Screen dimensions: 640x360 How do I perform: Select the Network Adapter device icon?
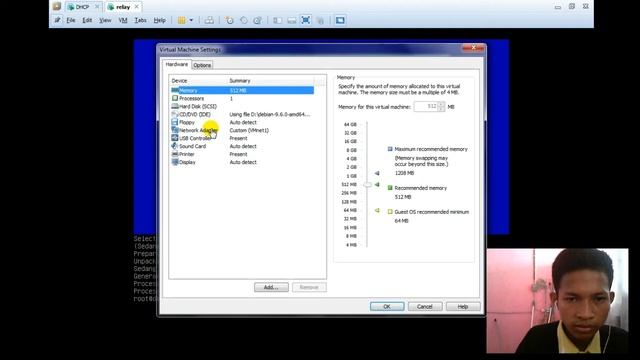click(x=175, y=130)
